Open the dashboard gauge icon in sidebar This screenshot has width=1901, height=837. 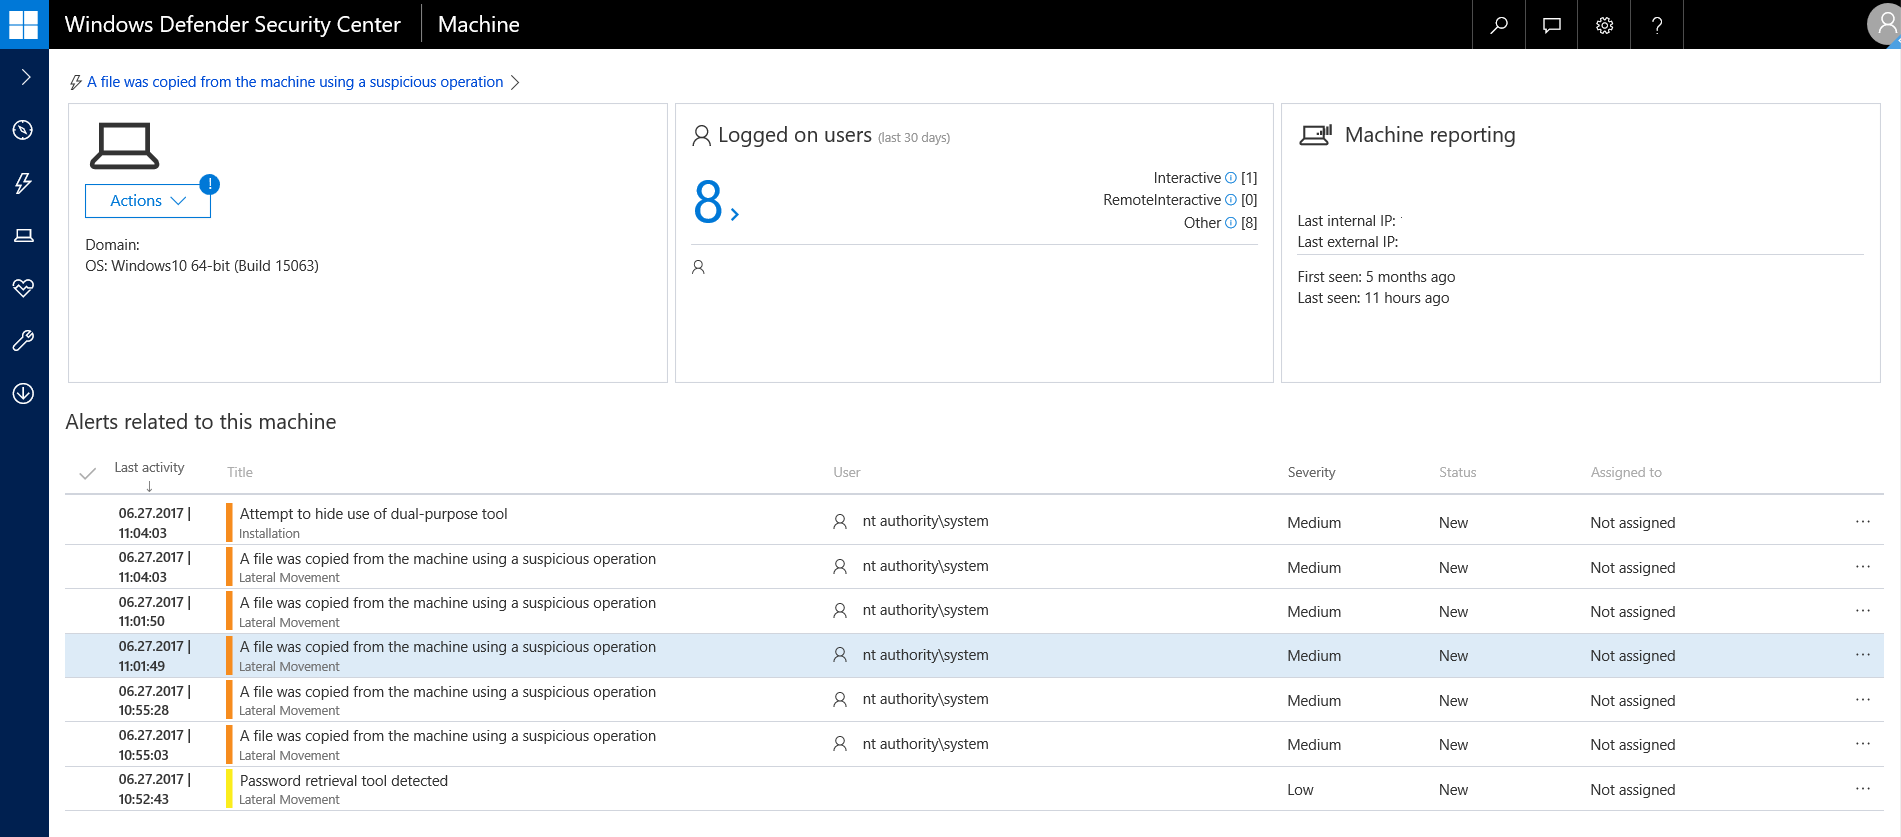click(x=23, y=130)
